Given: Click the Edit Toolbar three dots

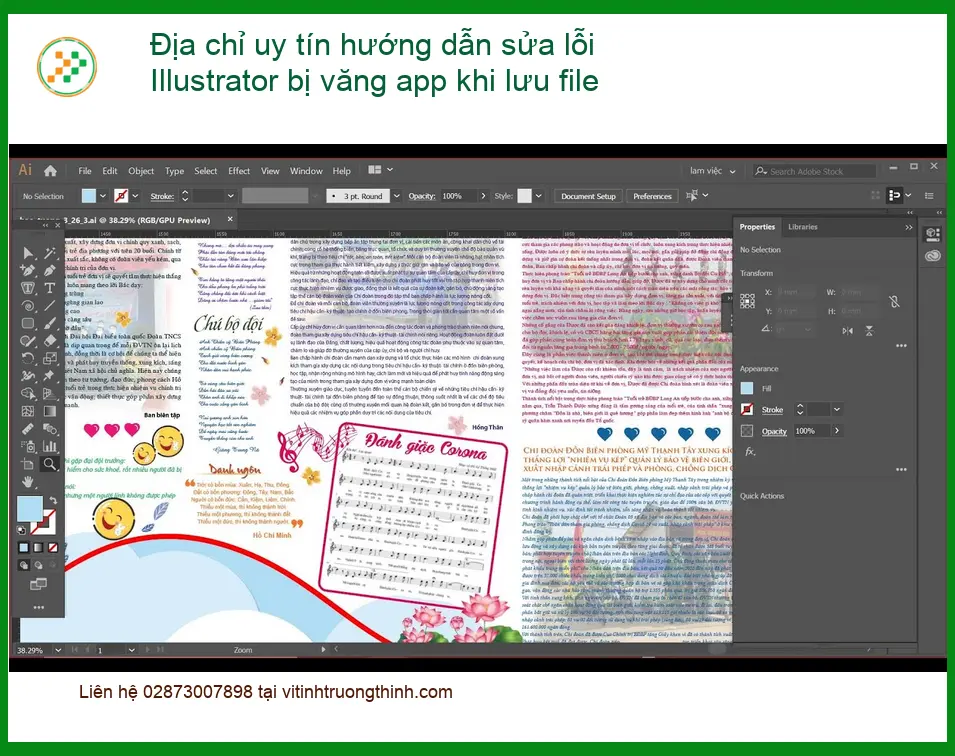Looking at the screenshot, I should [38, 607].
